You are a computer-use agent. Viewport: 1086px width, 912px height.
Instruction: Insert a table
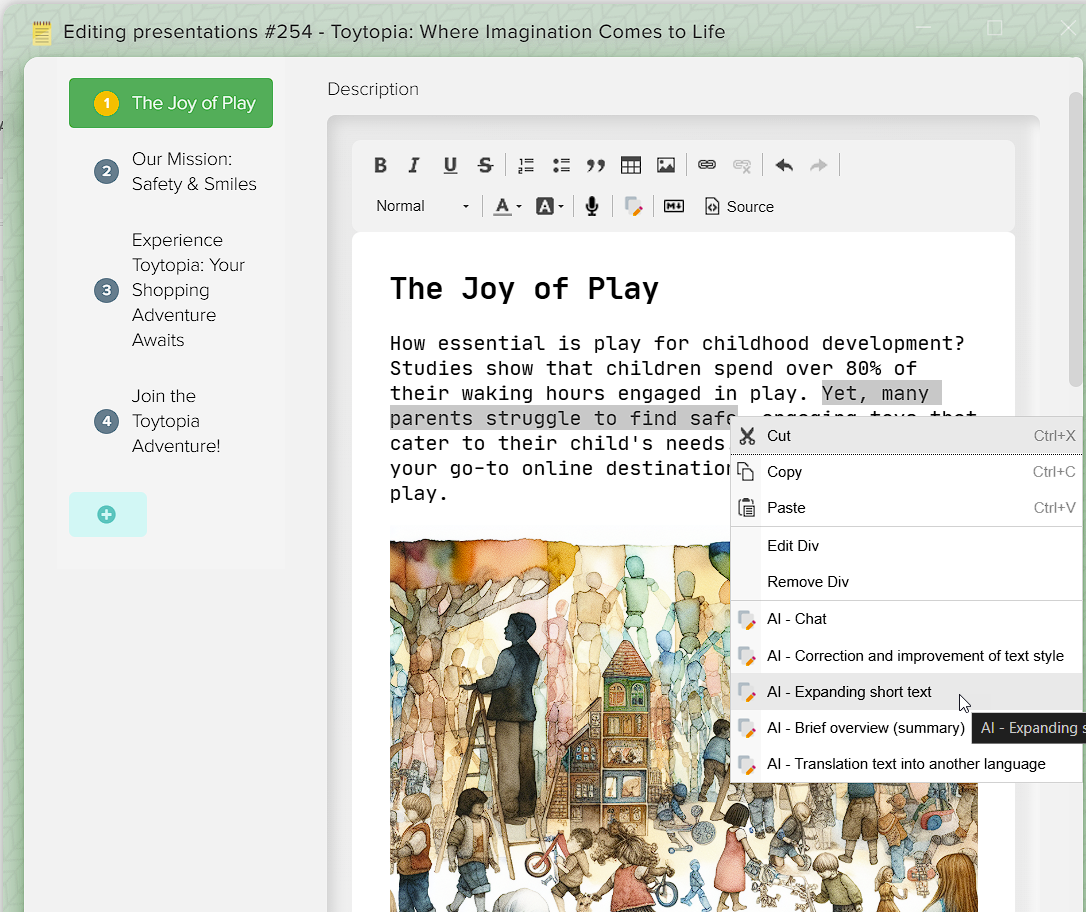tap(631, 166)
